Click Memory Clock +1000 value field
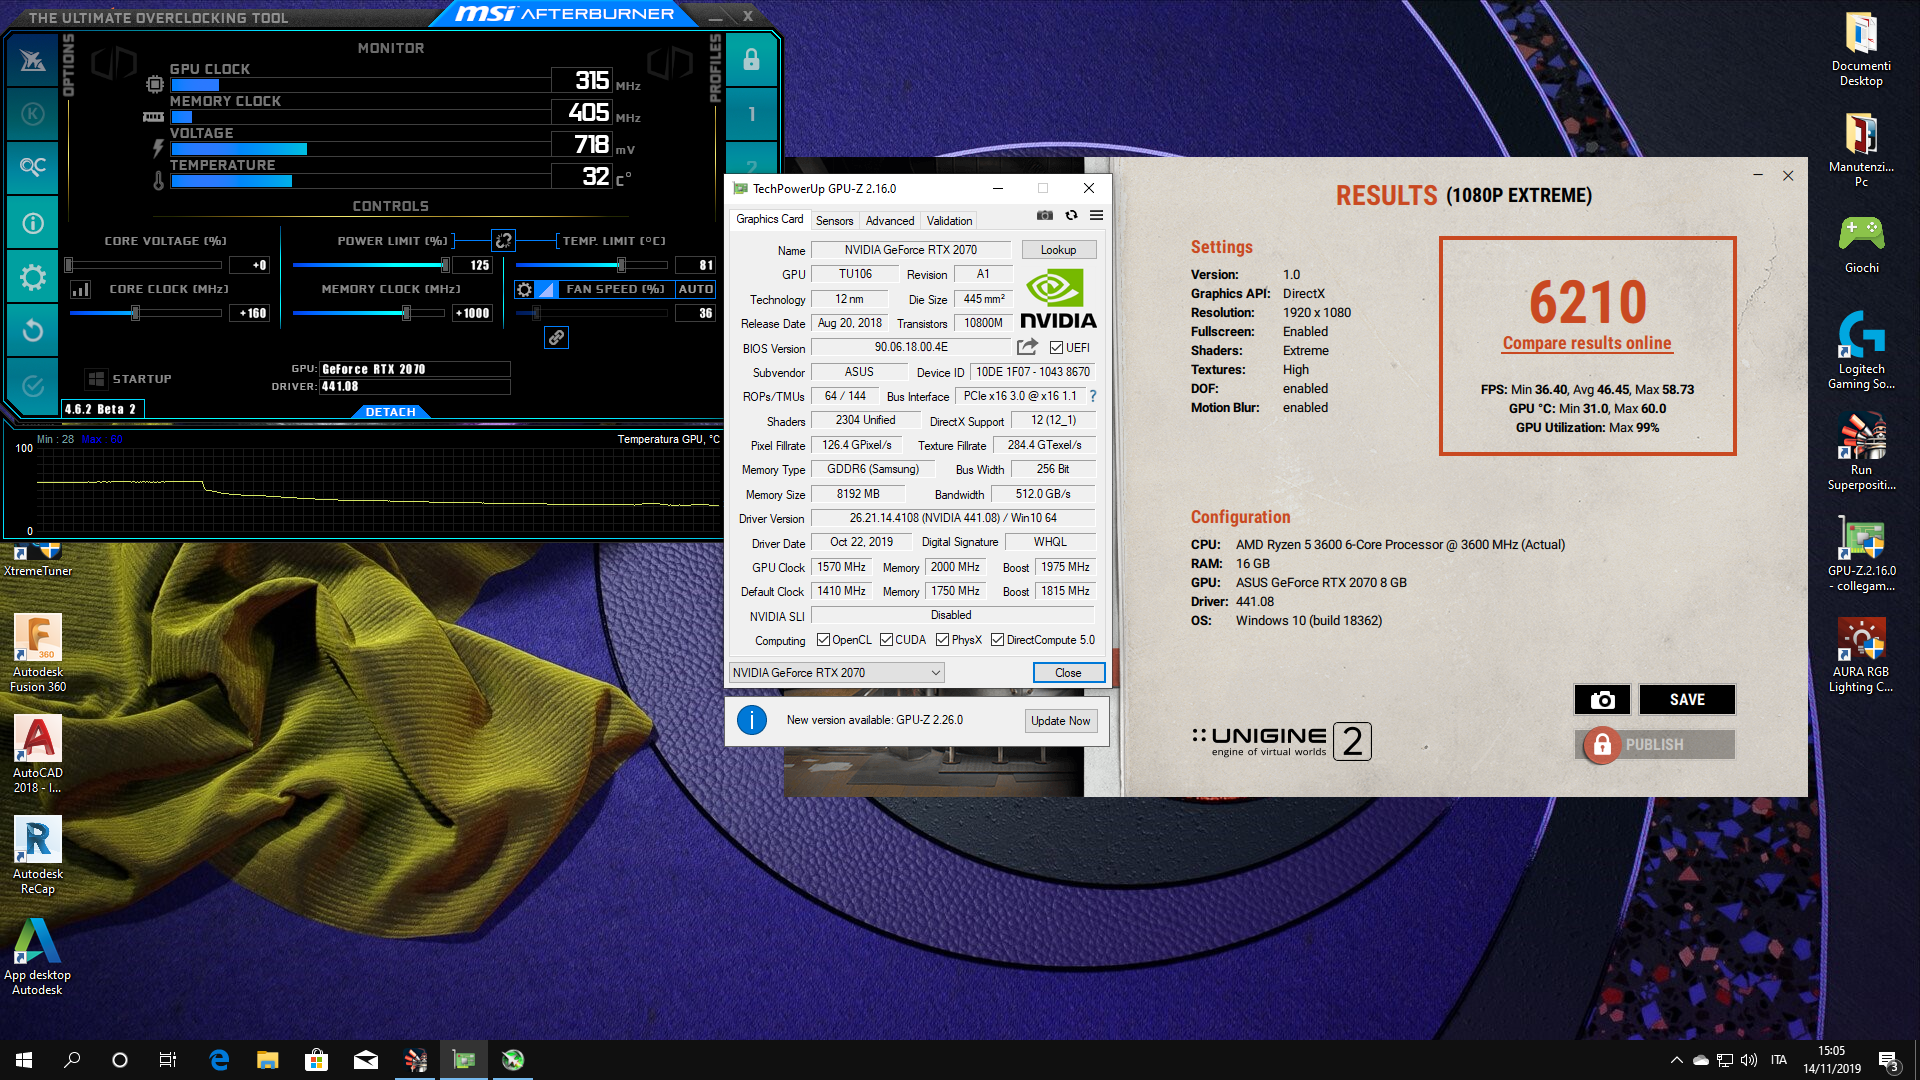The width and height of the screenshot is (1920, 1080). click(472, 313)
